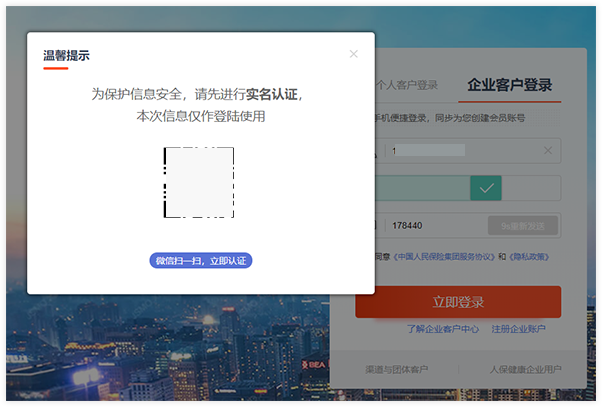Close the 温馨提示 dialog with the X

(354, 54)
